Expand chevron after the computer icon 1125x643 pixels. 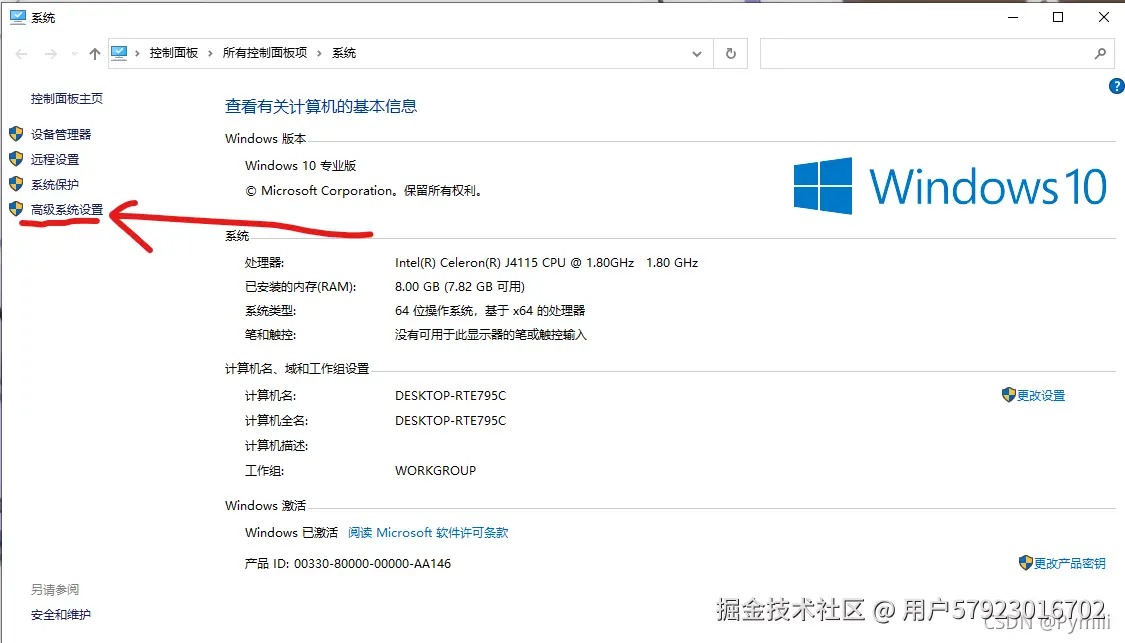click(137, 53)
